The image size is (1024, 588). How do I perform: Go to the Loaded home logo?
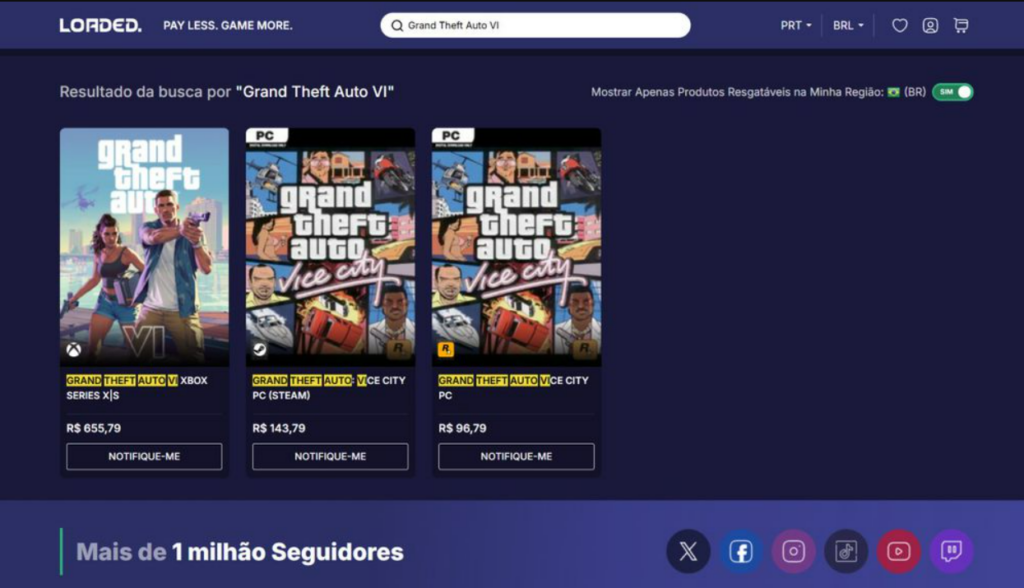coord(100,25)
